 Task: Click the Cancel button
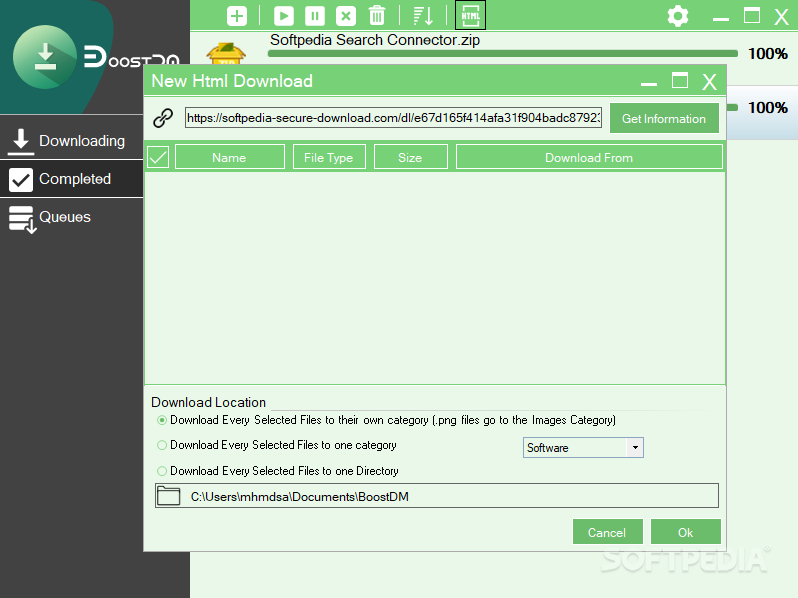[x=608, y=532]
